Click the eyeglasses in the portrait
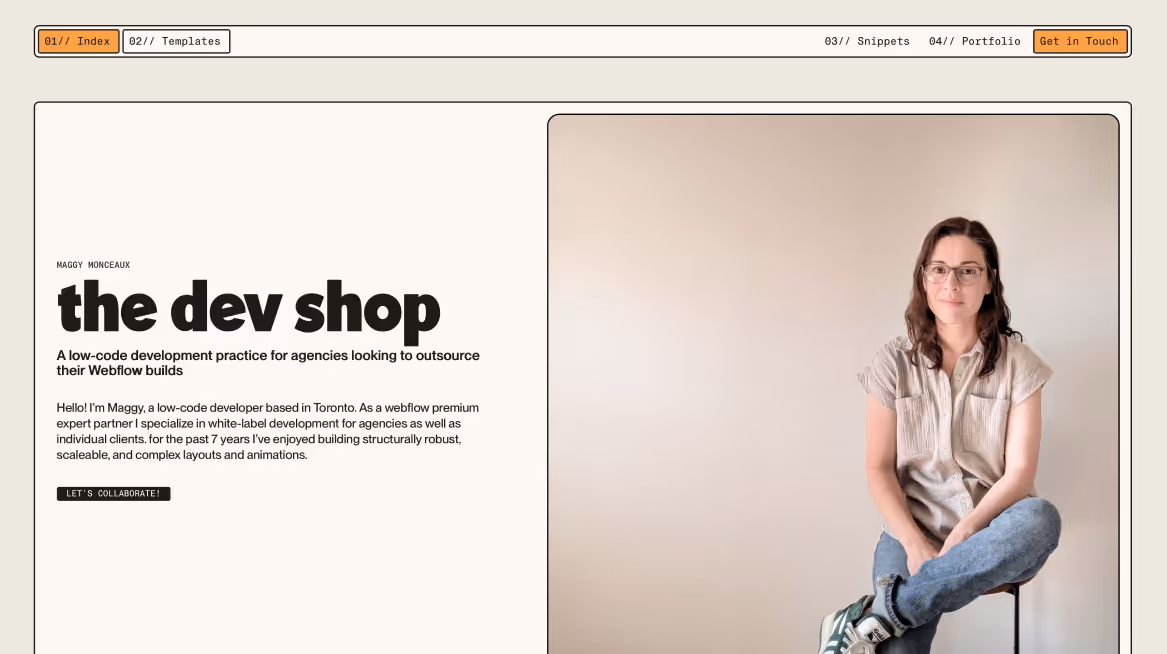The image size is (1167, 654). (953, 273)
